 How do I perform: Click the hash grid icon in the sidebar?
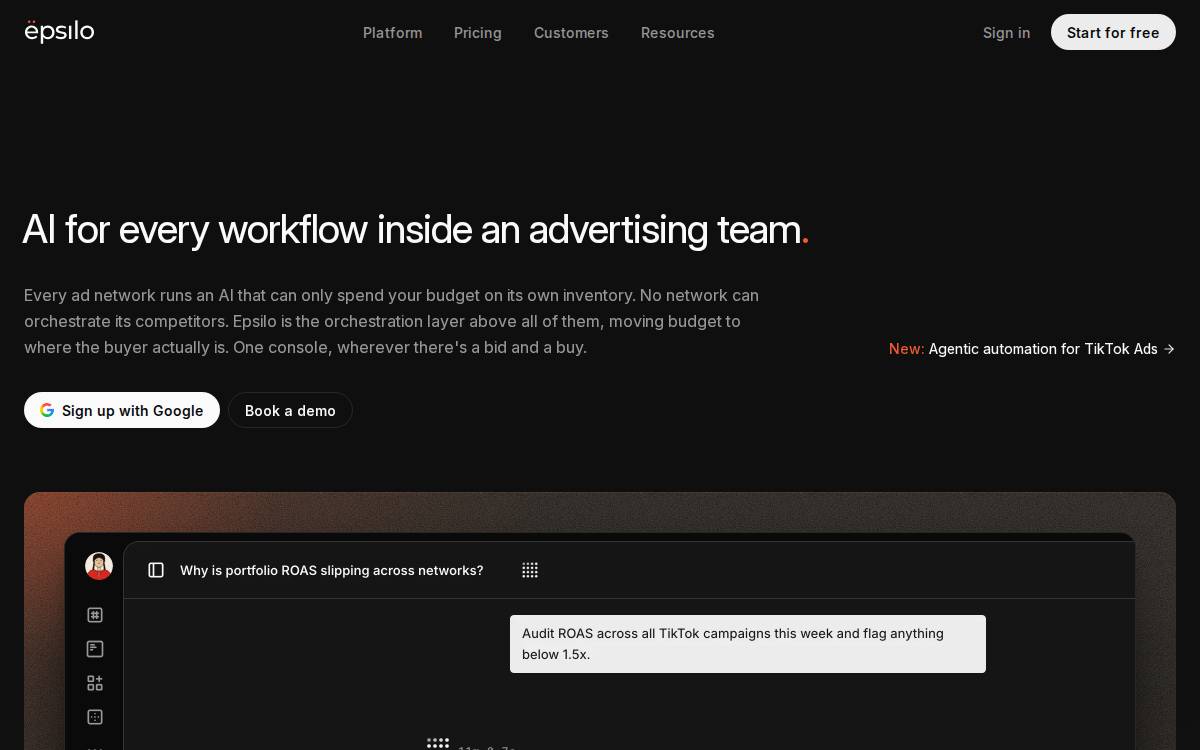[x=95, y=615]
